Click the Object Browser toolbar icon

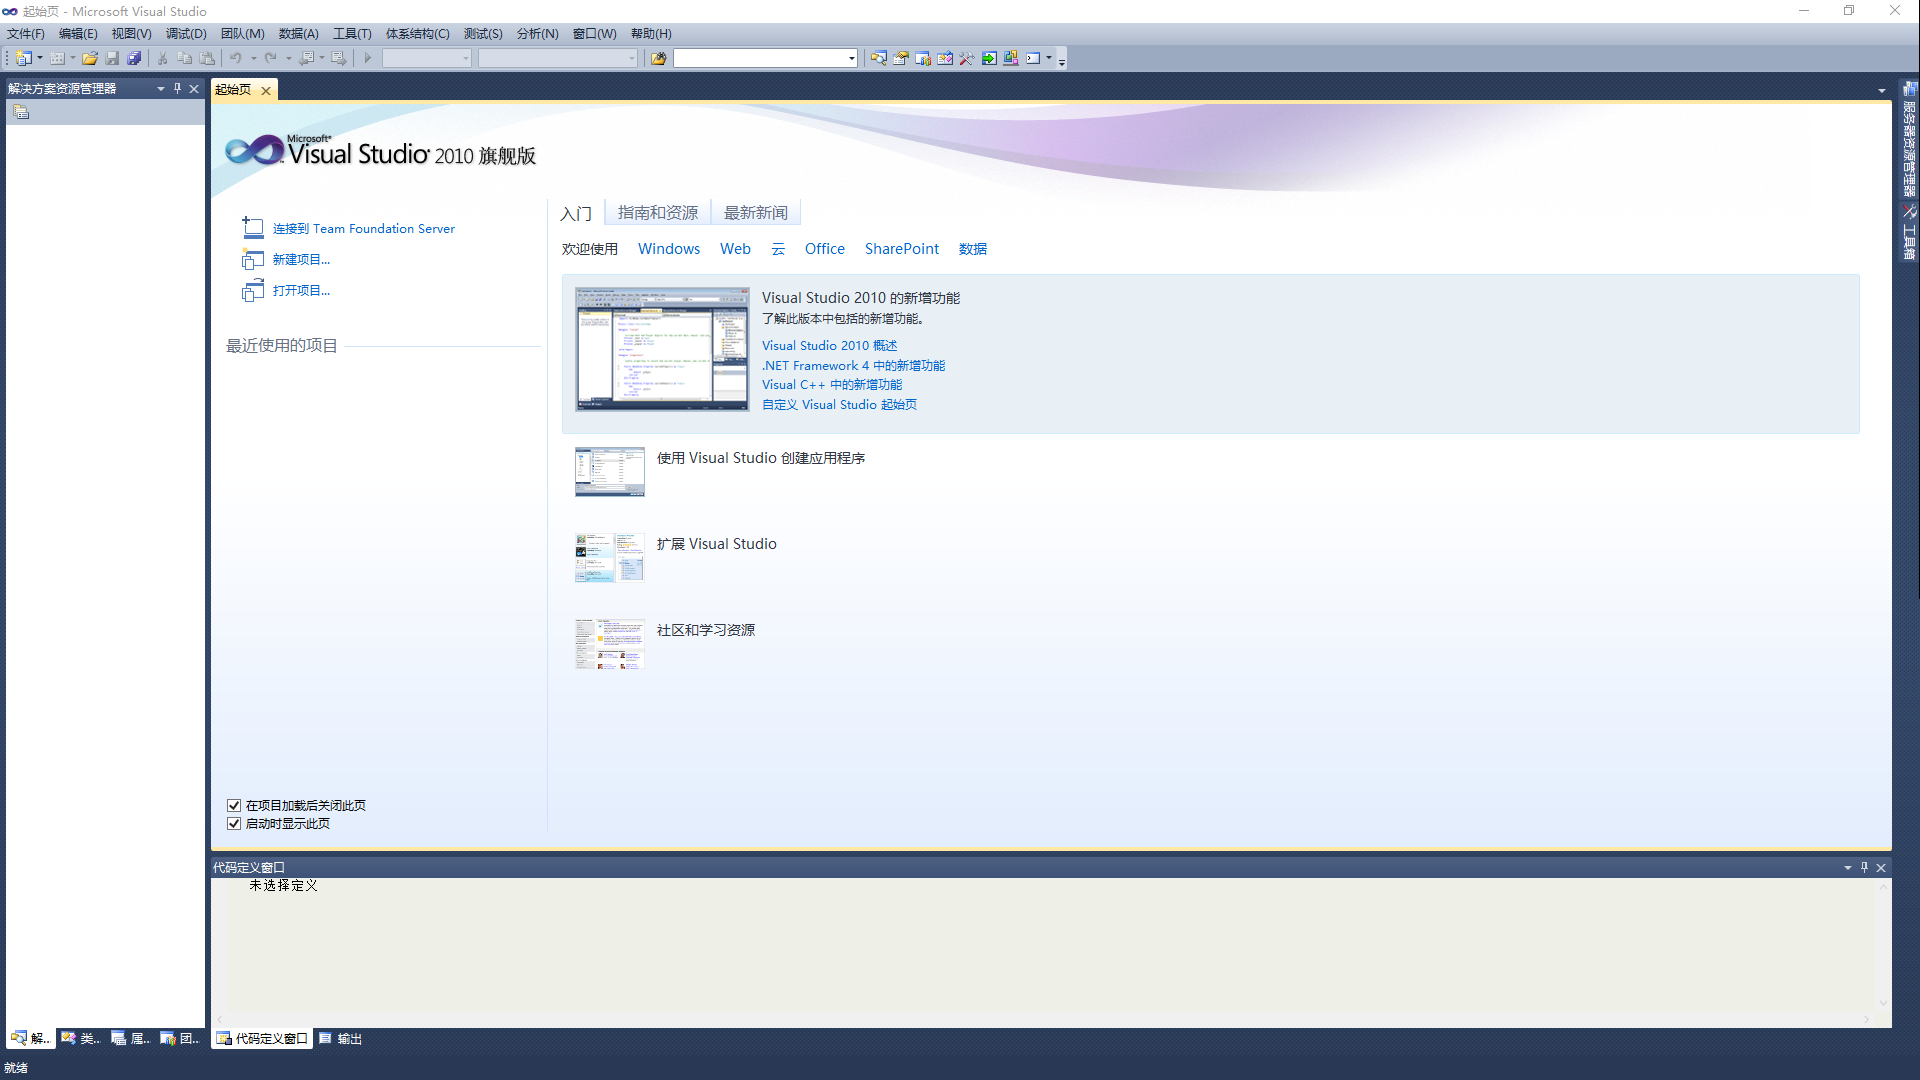[945, 58]
